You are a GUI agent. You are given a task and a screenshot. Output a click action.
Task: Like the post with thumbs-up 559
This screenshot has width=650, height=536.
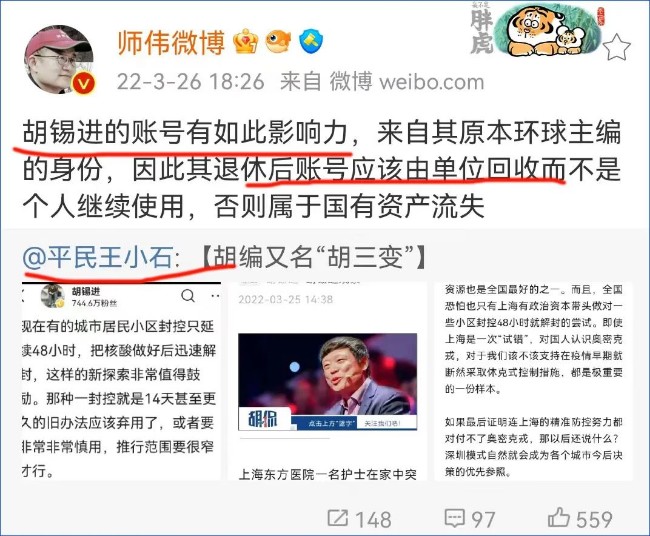tap(580, 518)
